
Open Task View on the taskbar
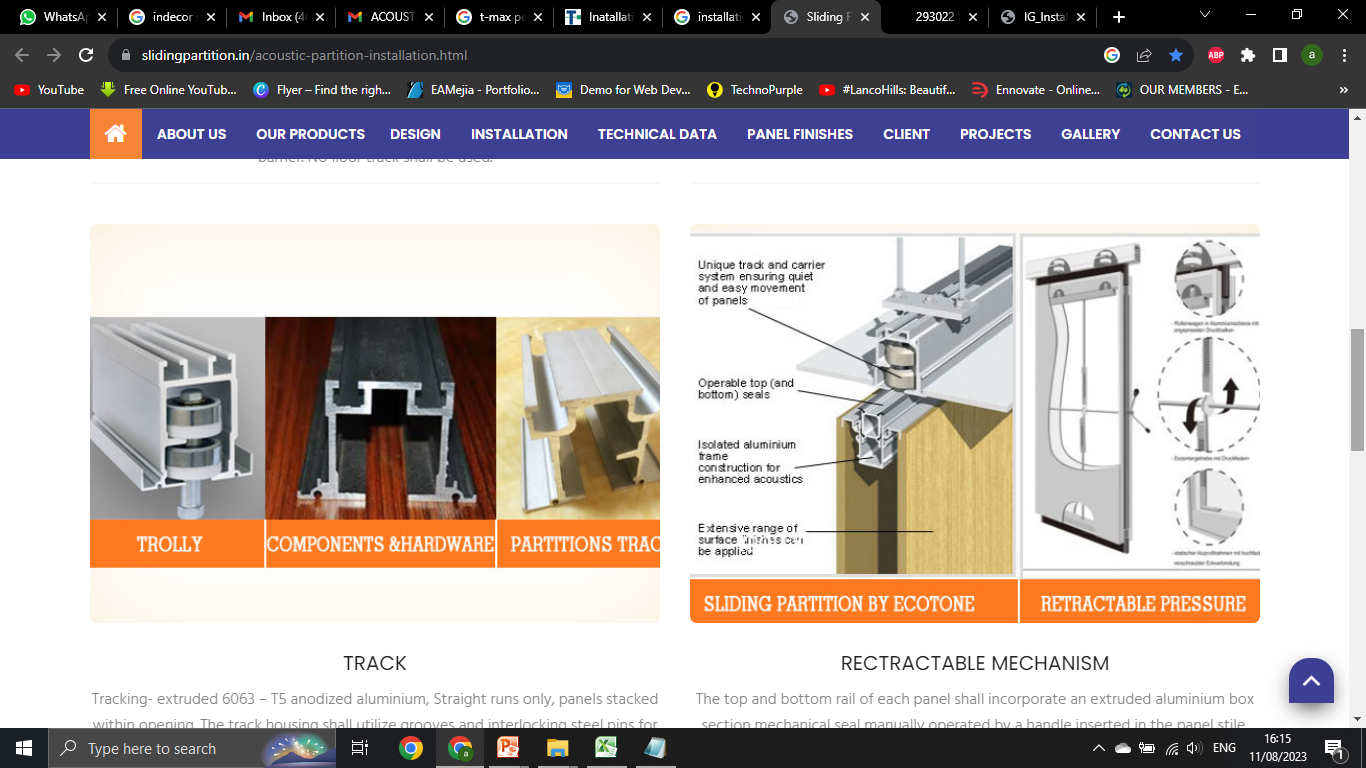click(360, 748)
